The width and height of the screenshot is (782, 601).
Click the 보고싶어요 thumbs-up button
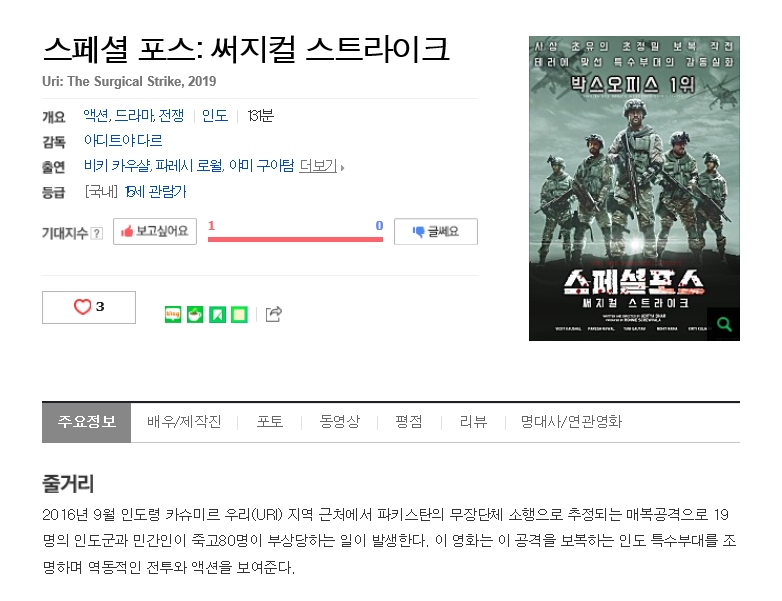tap(155, 231)
